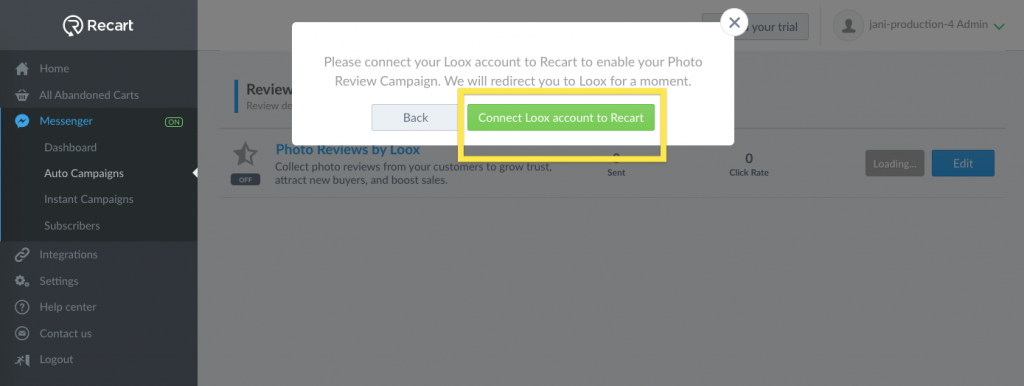Open the Subscribers submenu item
Image resolution: width=1024 pixels, height=386 pixels.
click(72, 226)
